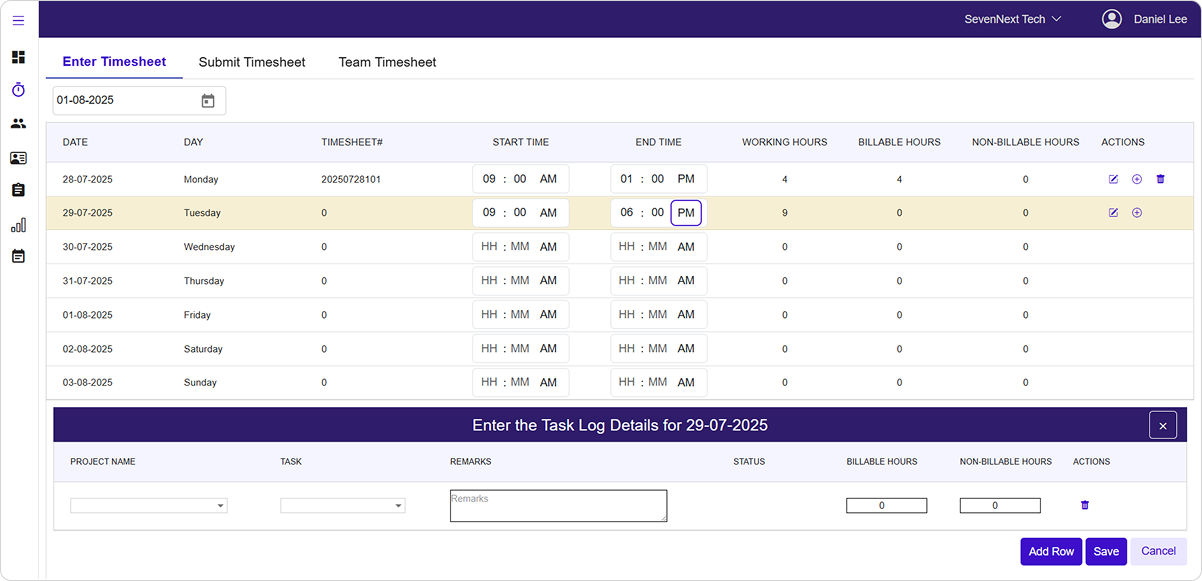
Task: Toggle AM on Wednesday start time
Action: [548, 247]
